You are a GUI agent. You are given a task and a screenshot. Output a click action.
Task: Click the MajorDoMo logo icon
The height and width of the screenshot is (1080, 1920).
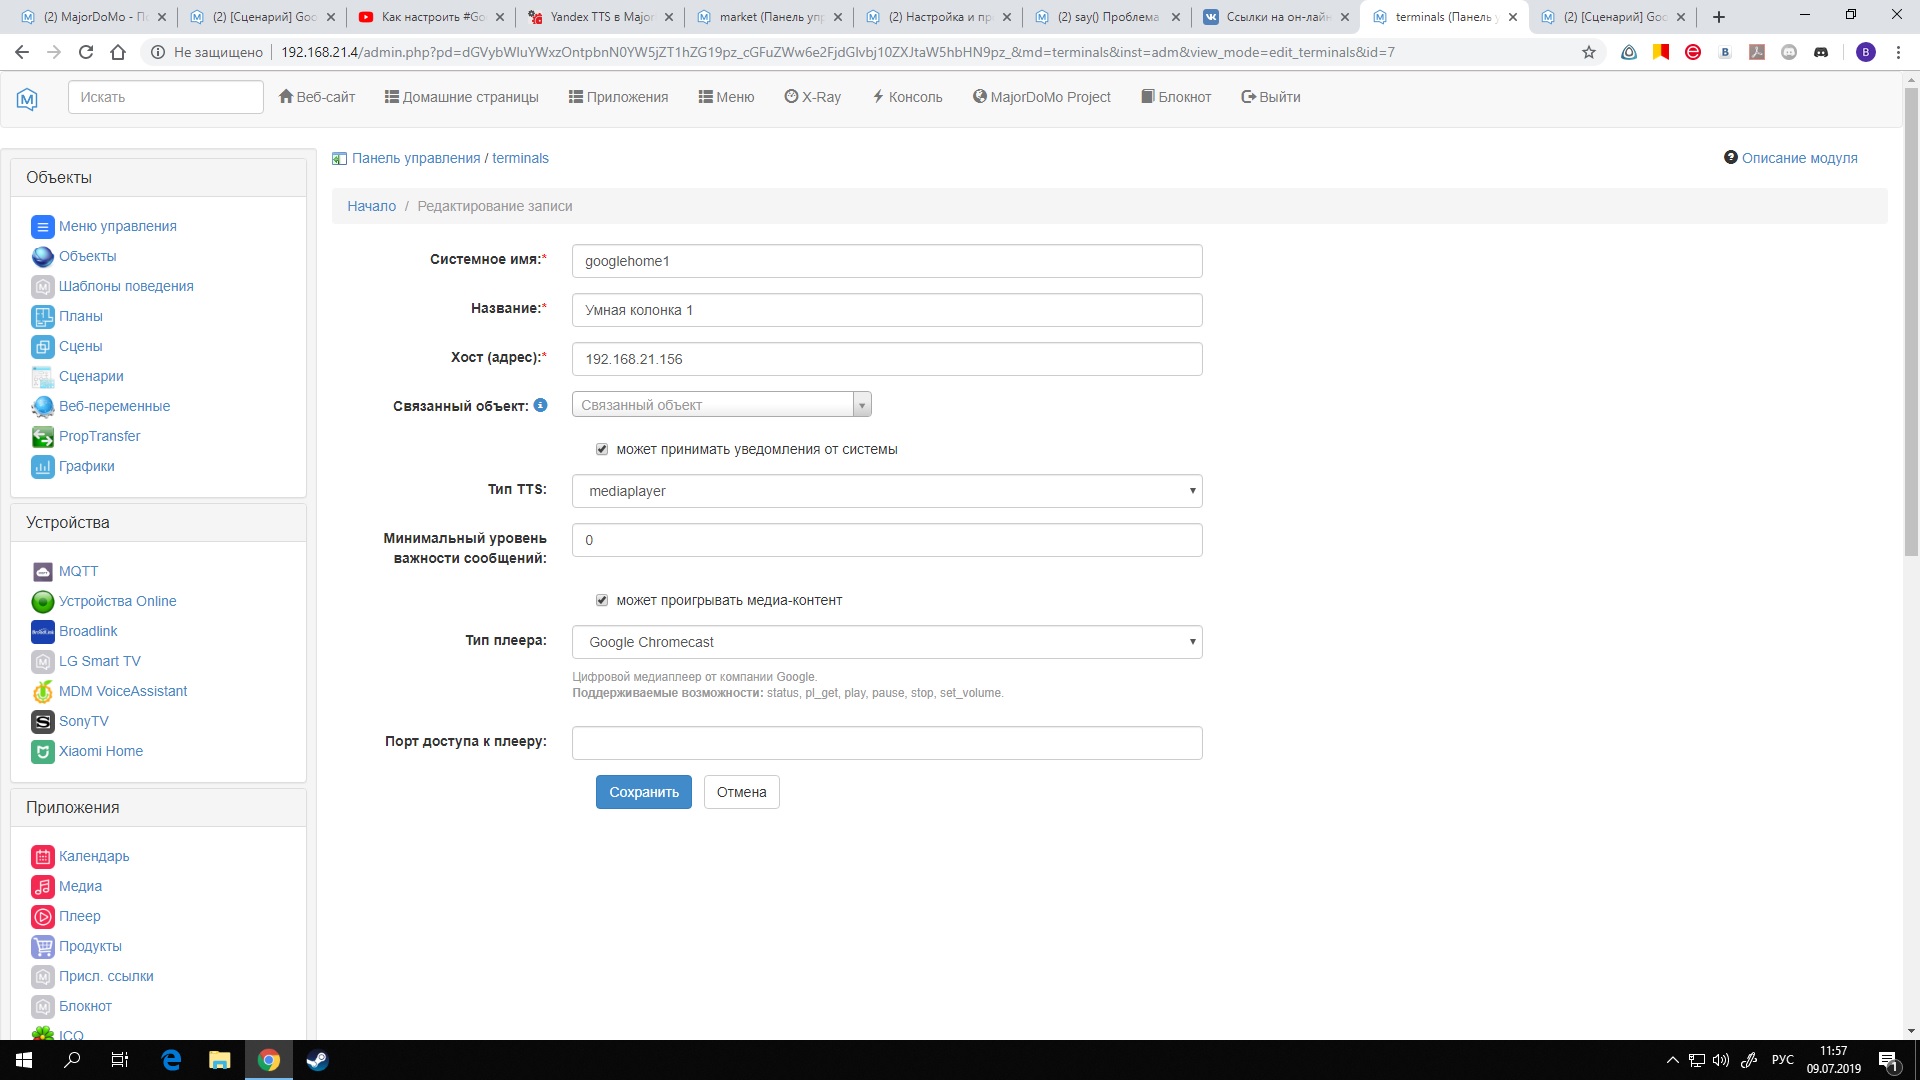[x=27, y=98]
